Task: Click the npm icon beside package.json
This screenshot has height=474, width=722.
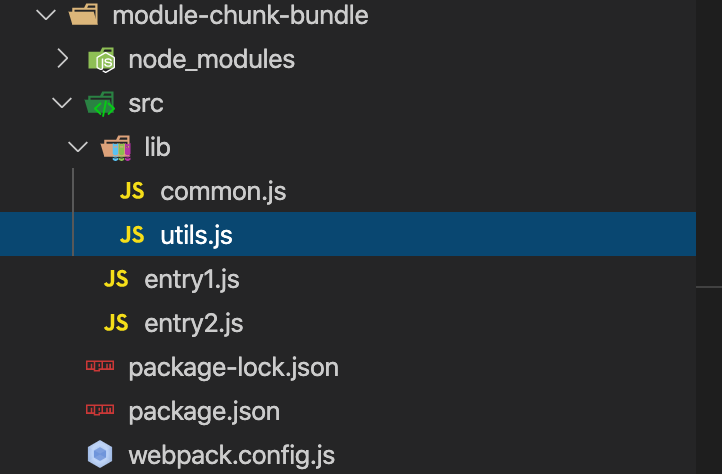Action: point(100,412)
